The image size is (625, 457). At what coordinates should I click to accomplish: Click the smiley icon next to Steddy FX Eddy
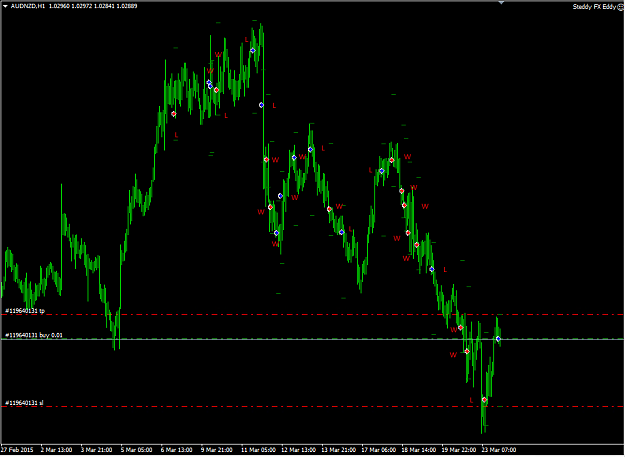click(x=620, y=7)
